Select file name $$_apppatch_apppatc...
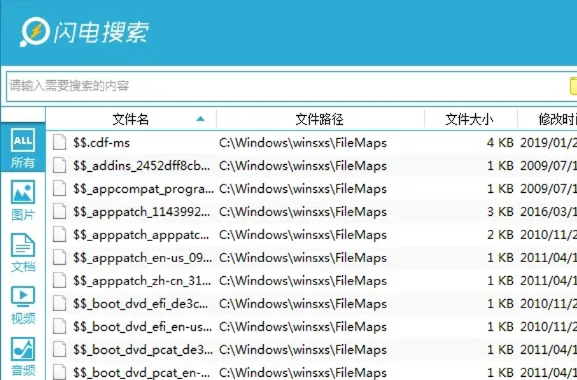 (x=141, y=235)
